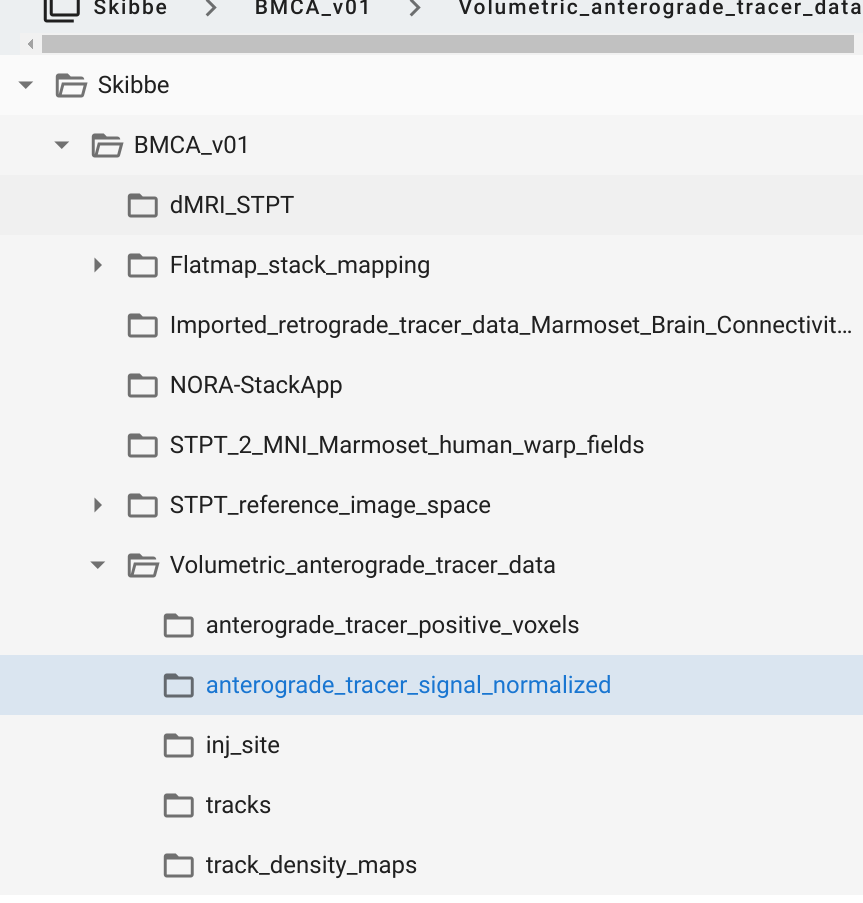The image size is (863, 903).
Task: Click the horizontal scrollbar left arrow
Action: [x=31, y=44]
